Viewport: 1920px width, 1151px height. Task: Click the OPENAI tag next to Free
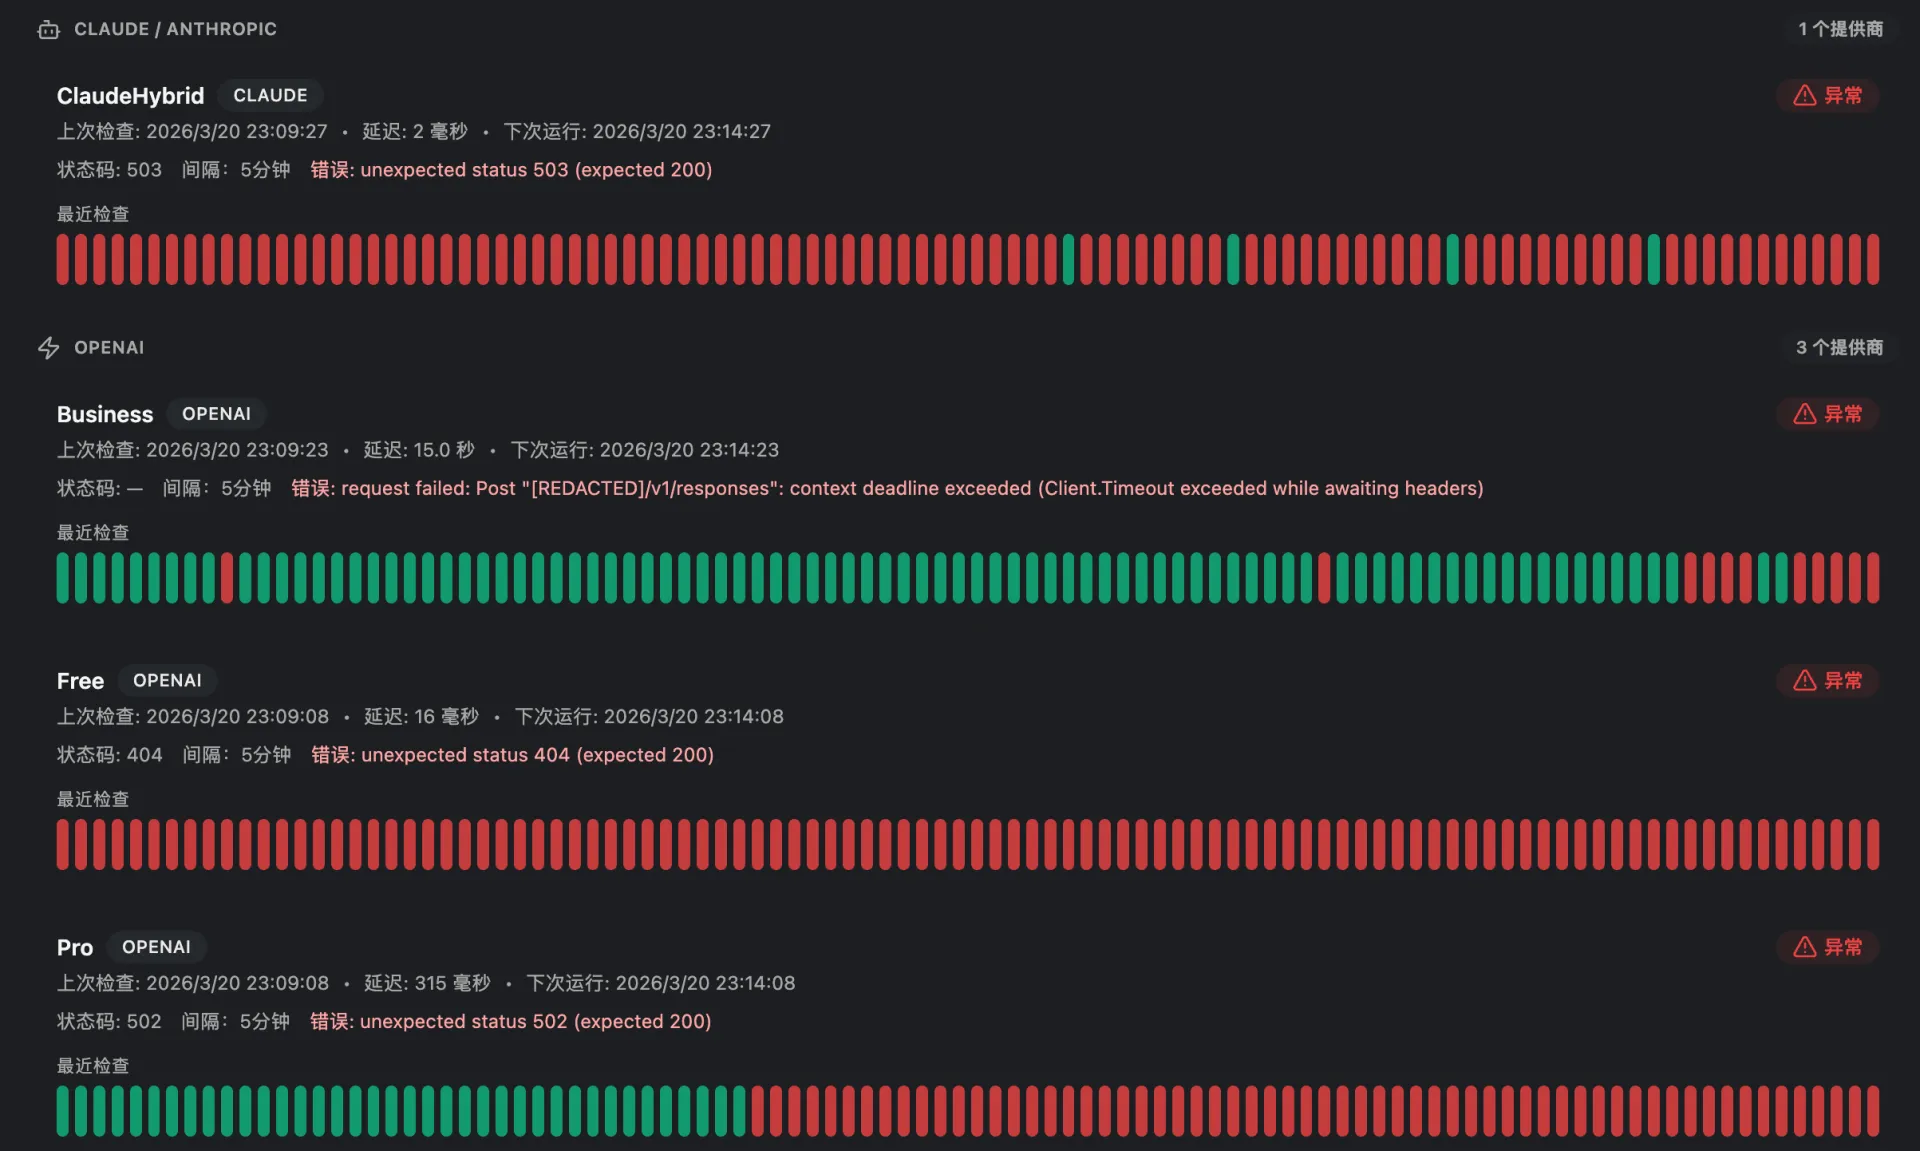pos(167,681)
